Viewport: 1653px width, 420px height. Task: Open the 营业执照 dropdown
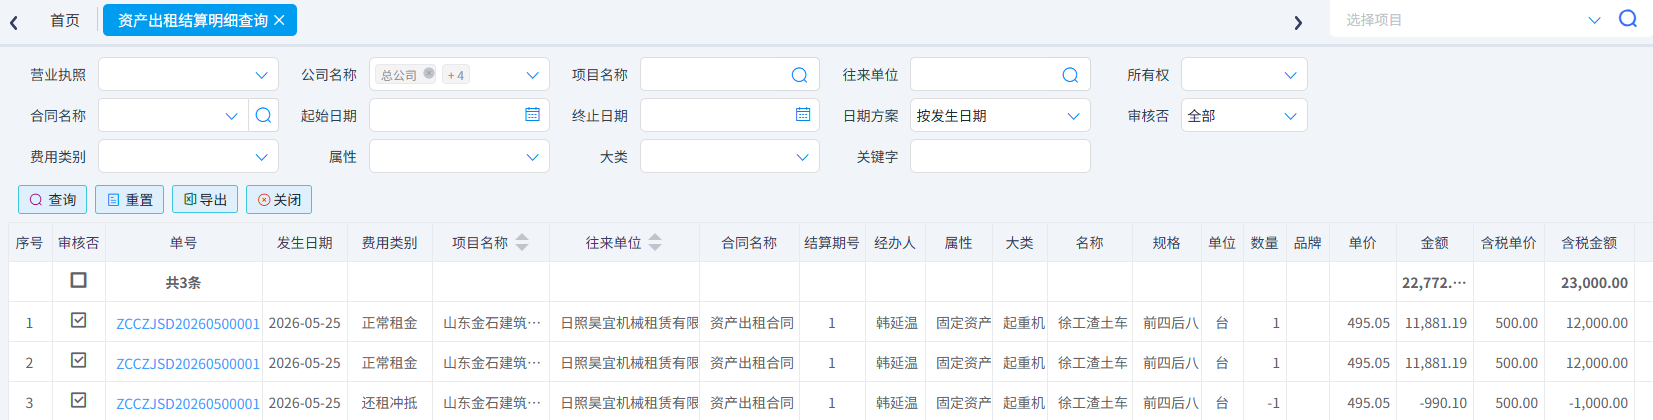pyautogui.click(x=188, y=75)
